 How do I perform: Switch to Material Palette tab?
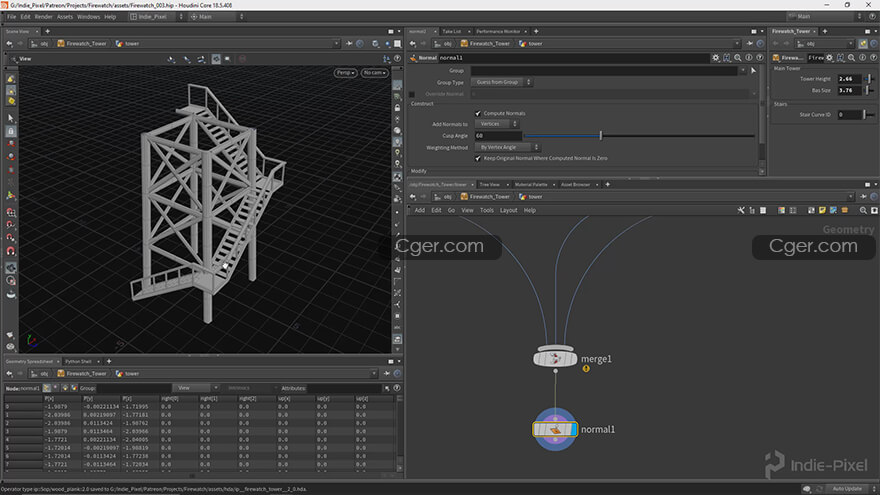531,185
